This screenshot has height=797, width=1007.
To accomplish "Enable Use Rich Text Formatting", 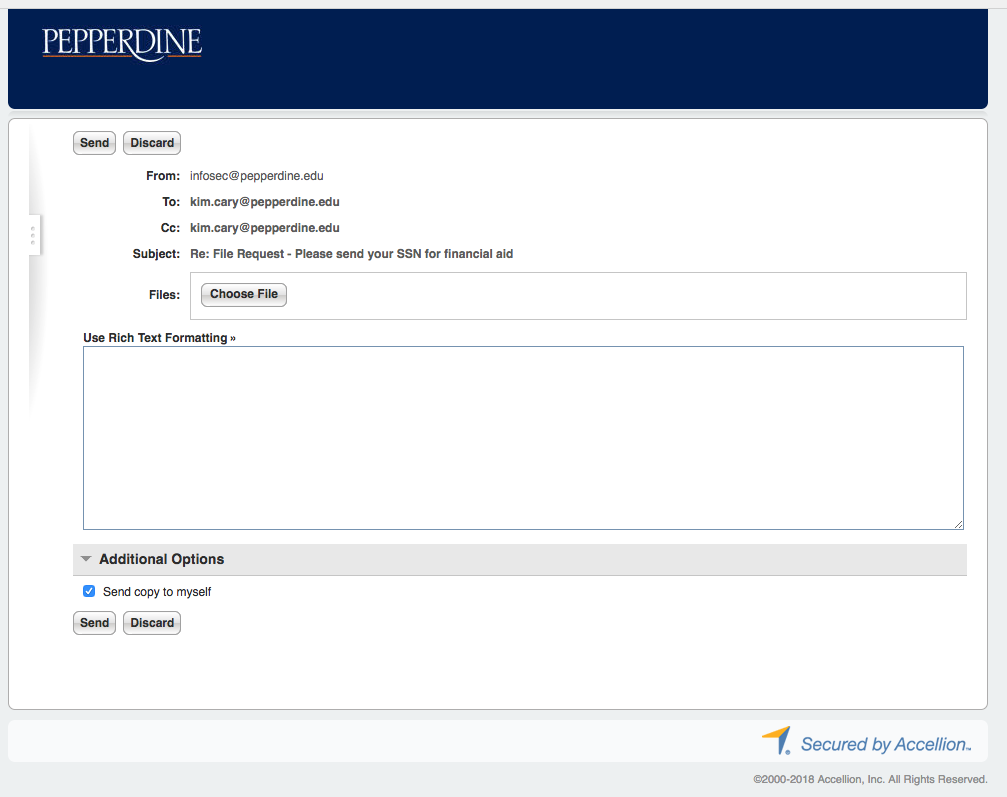I will 159,338.
